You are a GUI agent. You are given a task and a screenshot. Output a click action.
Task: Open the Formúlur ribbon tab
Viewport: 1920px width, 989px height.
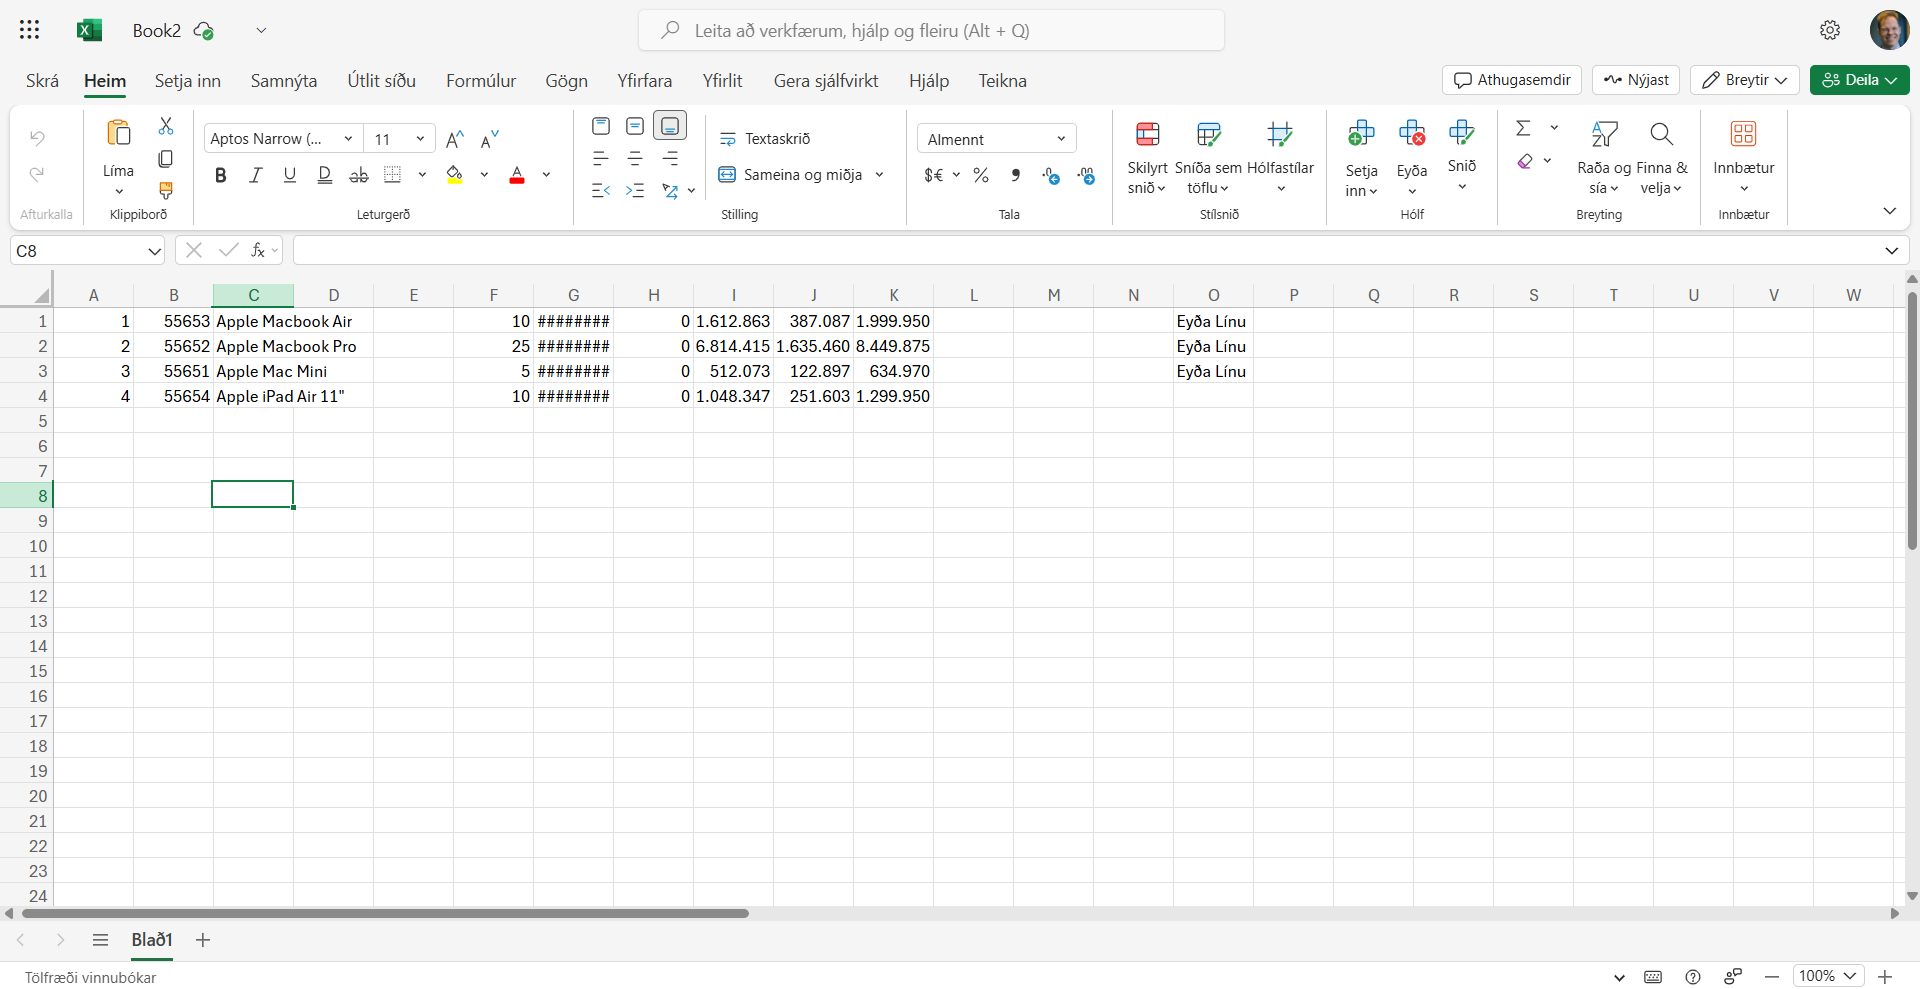coord(481,81)
